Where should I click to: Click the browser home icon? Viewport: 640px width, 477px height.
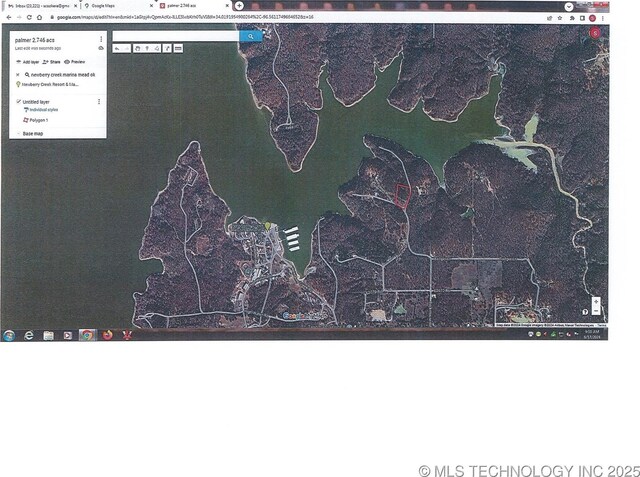(39, 18)
